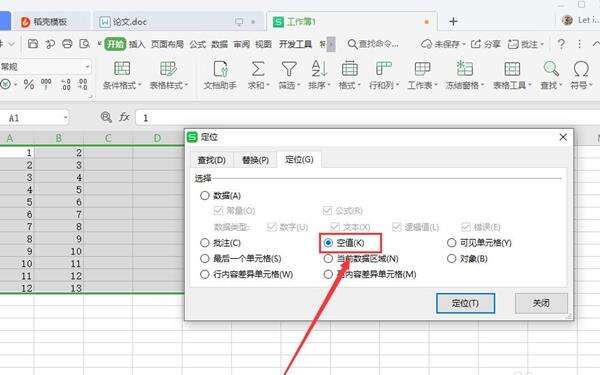Click the 文档助手 document assistant icon
Image resolution: width=600 pixels, height=375 pixels.
(220, 69)
